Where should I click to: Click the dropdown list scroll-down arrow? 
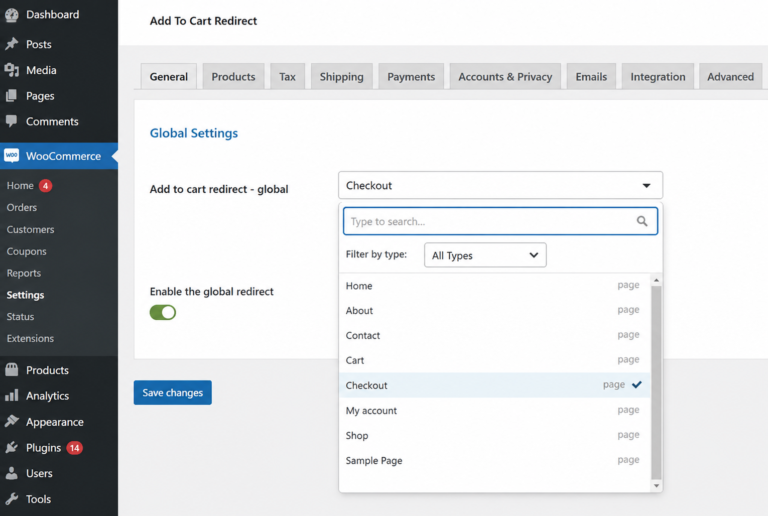coord(656,486)
